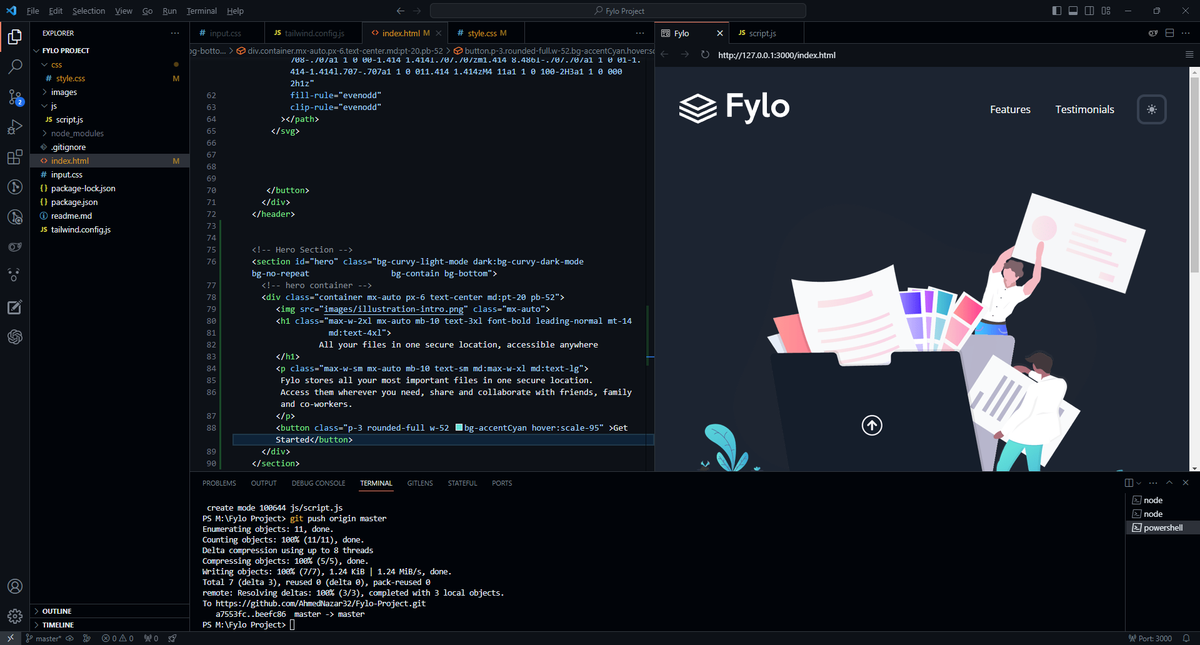Click the Features link on the webpage
This screenshot has height=645, width=1200.
tap(1010, 110)
